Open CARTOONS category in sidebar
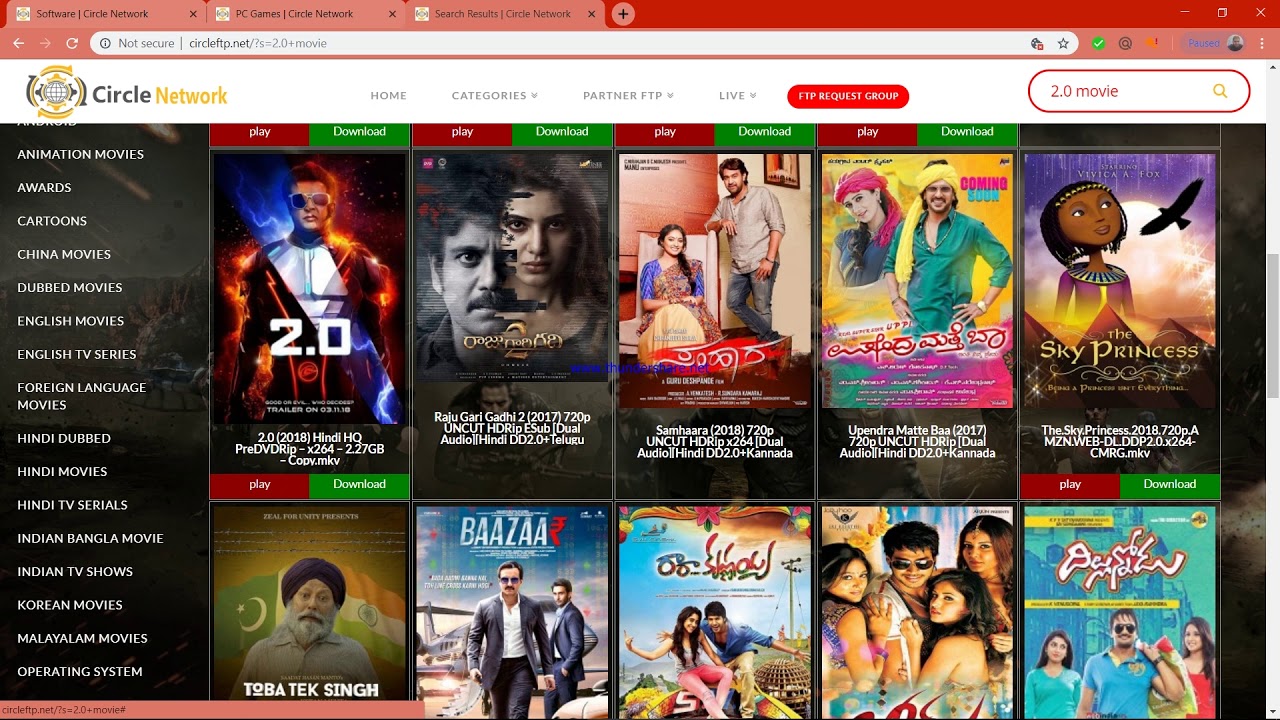 coord(52,221)
